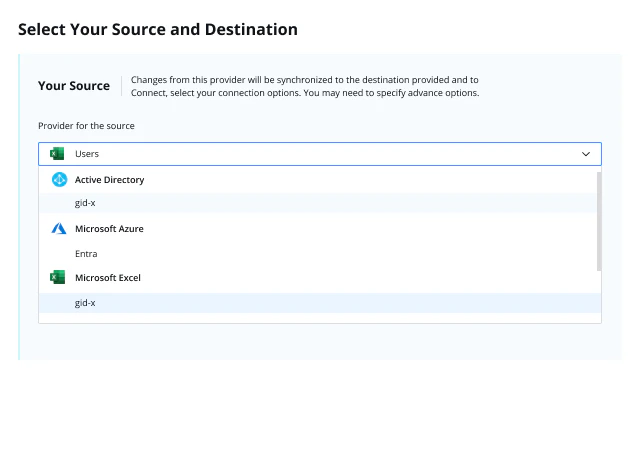Click the Excel icon in the selected provider field

click(57, 154)
